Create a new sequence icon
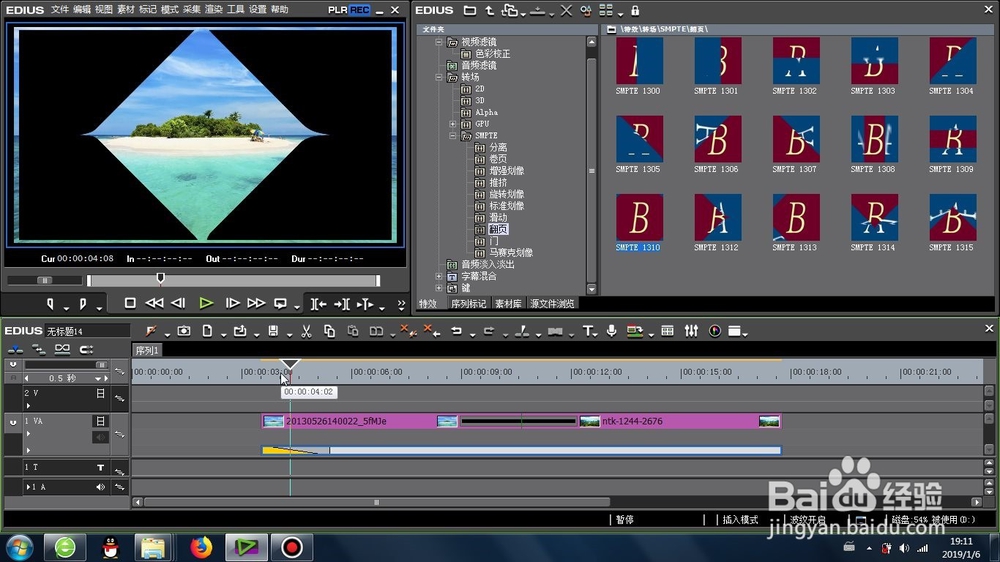The height and width of the screenshot is (562, 1000). (x=207, y=331)
